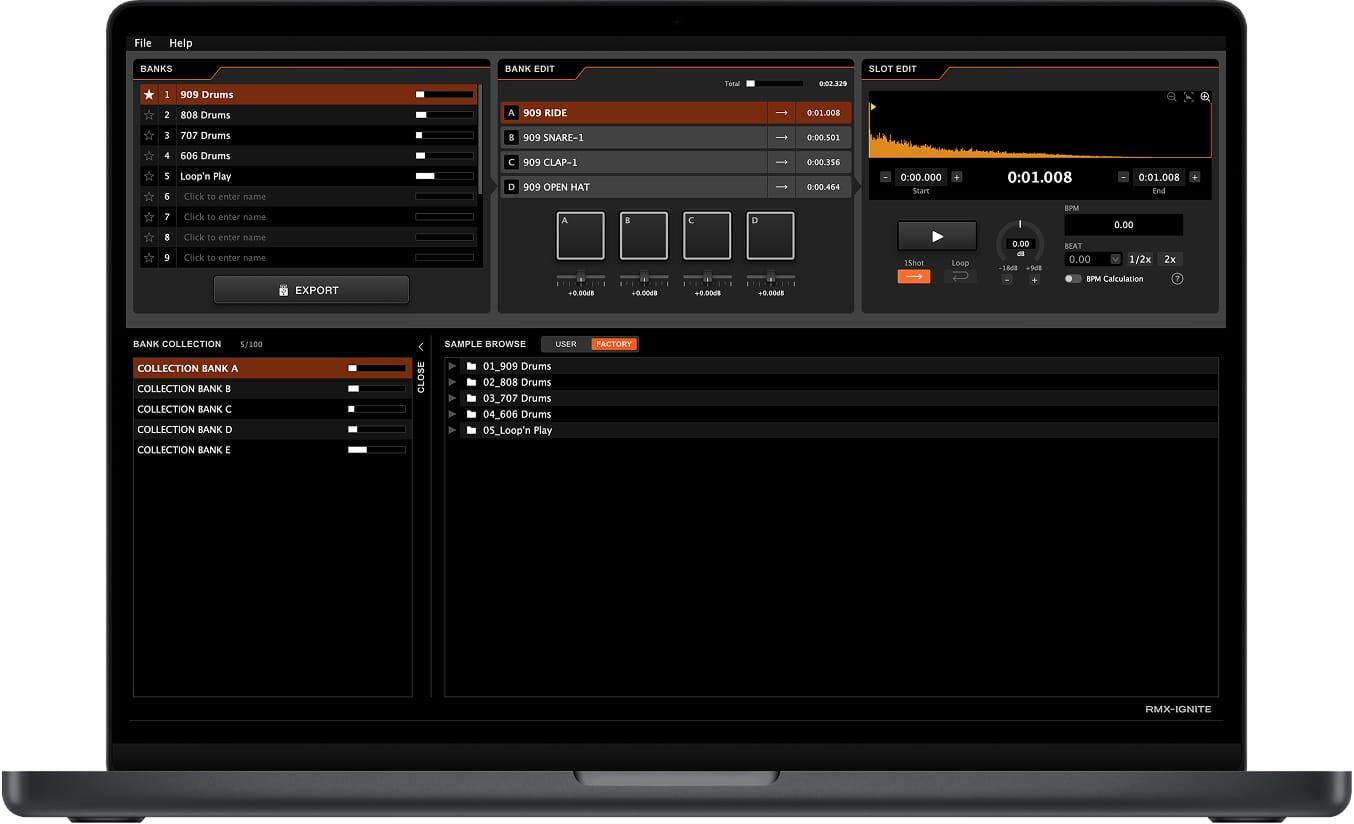
Task: Decrease the Start time with the minus button
Action: click(x=885, y=177)
